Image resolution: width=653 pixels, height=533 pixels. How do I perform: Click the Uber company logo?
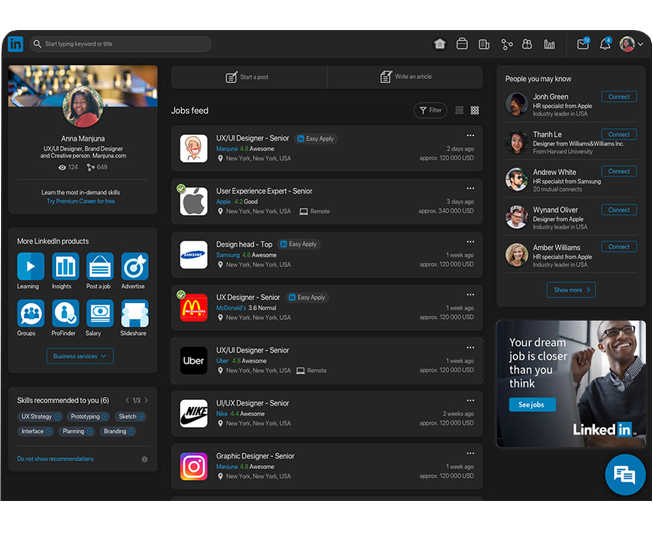(x=194, y=361)
